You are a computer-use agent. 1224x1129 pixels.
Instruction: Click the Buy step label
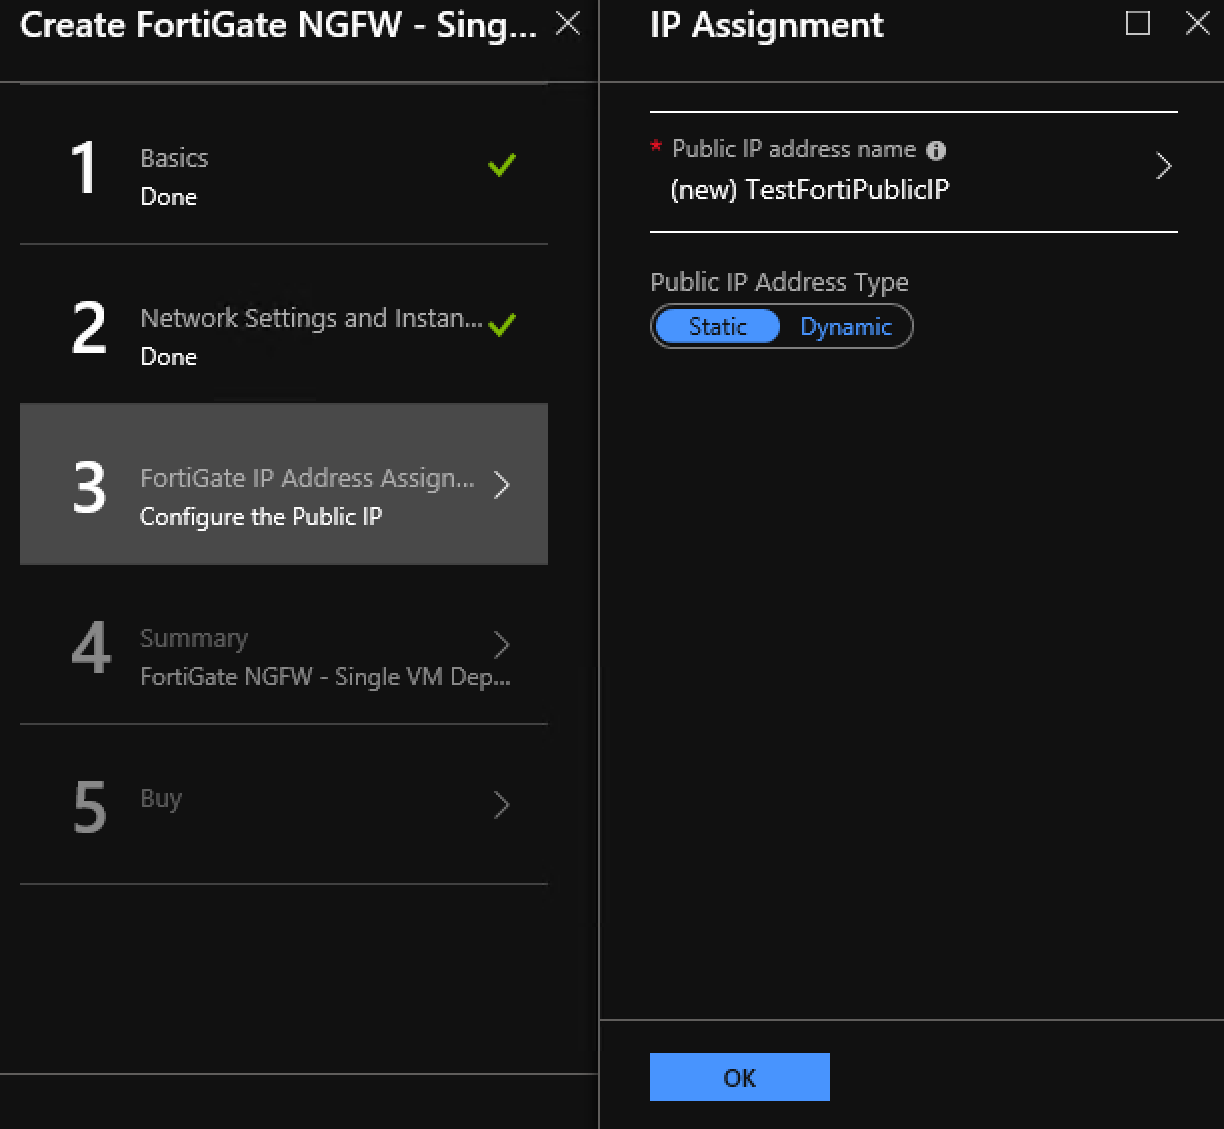pos(161,799)
